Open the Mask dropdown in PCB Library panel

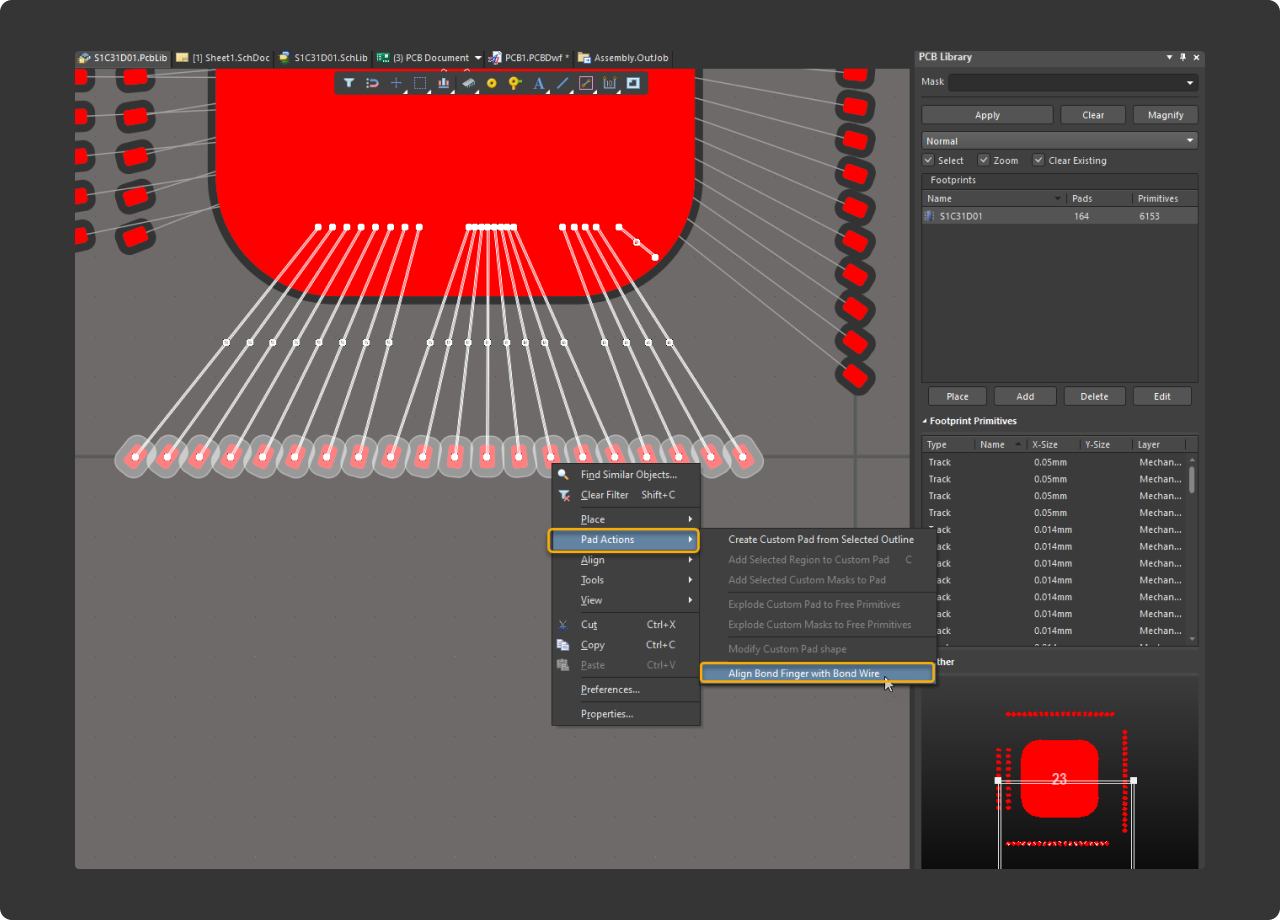(x=1191, y=82)
